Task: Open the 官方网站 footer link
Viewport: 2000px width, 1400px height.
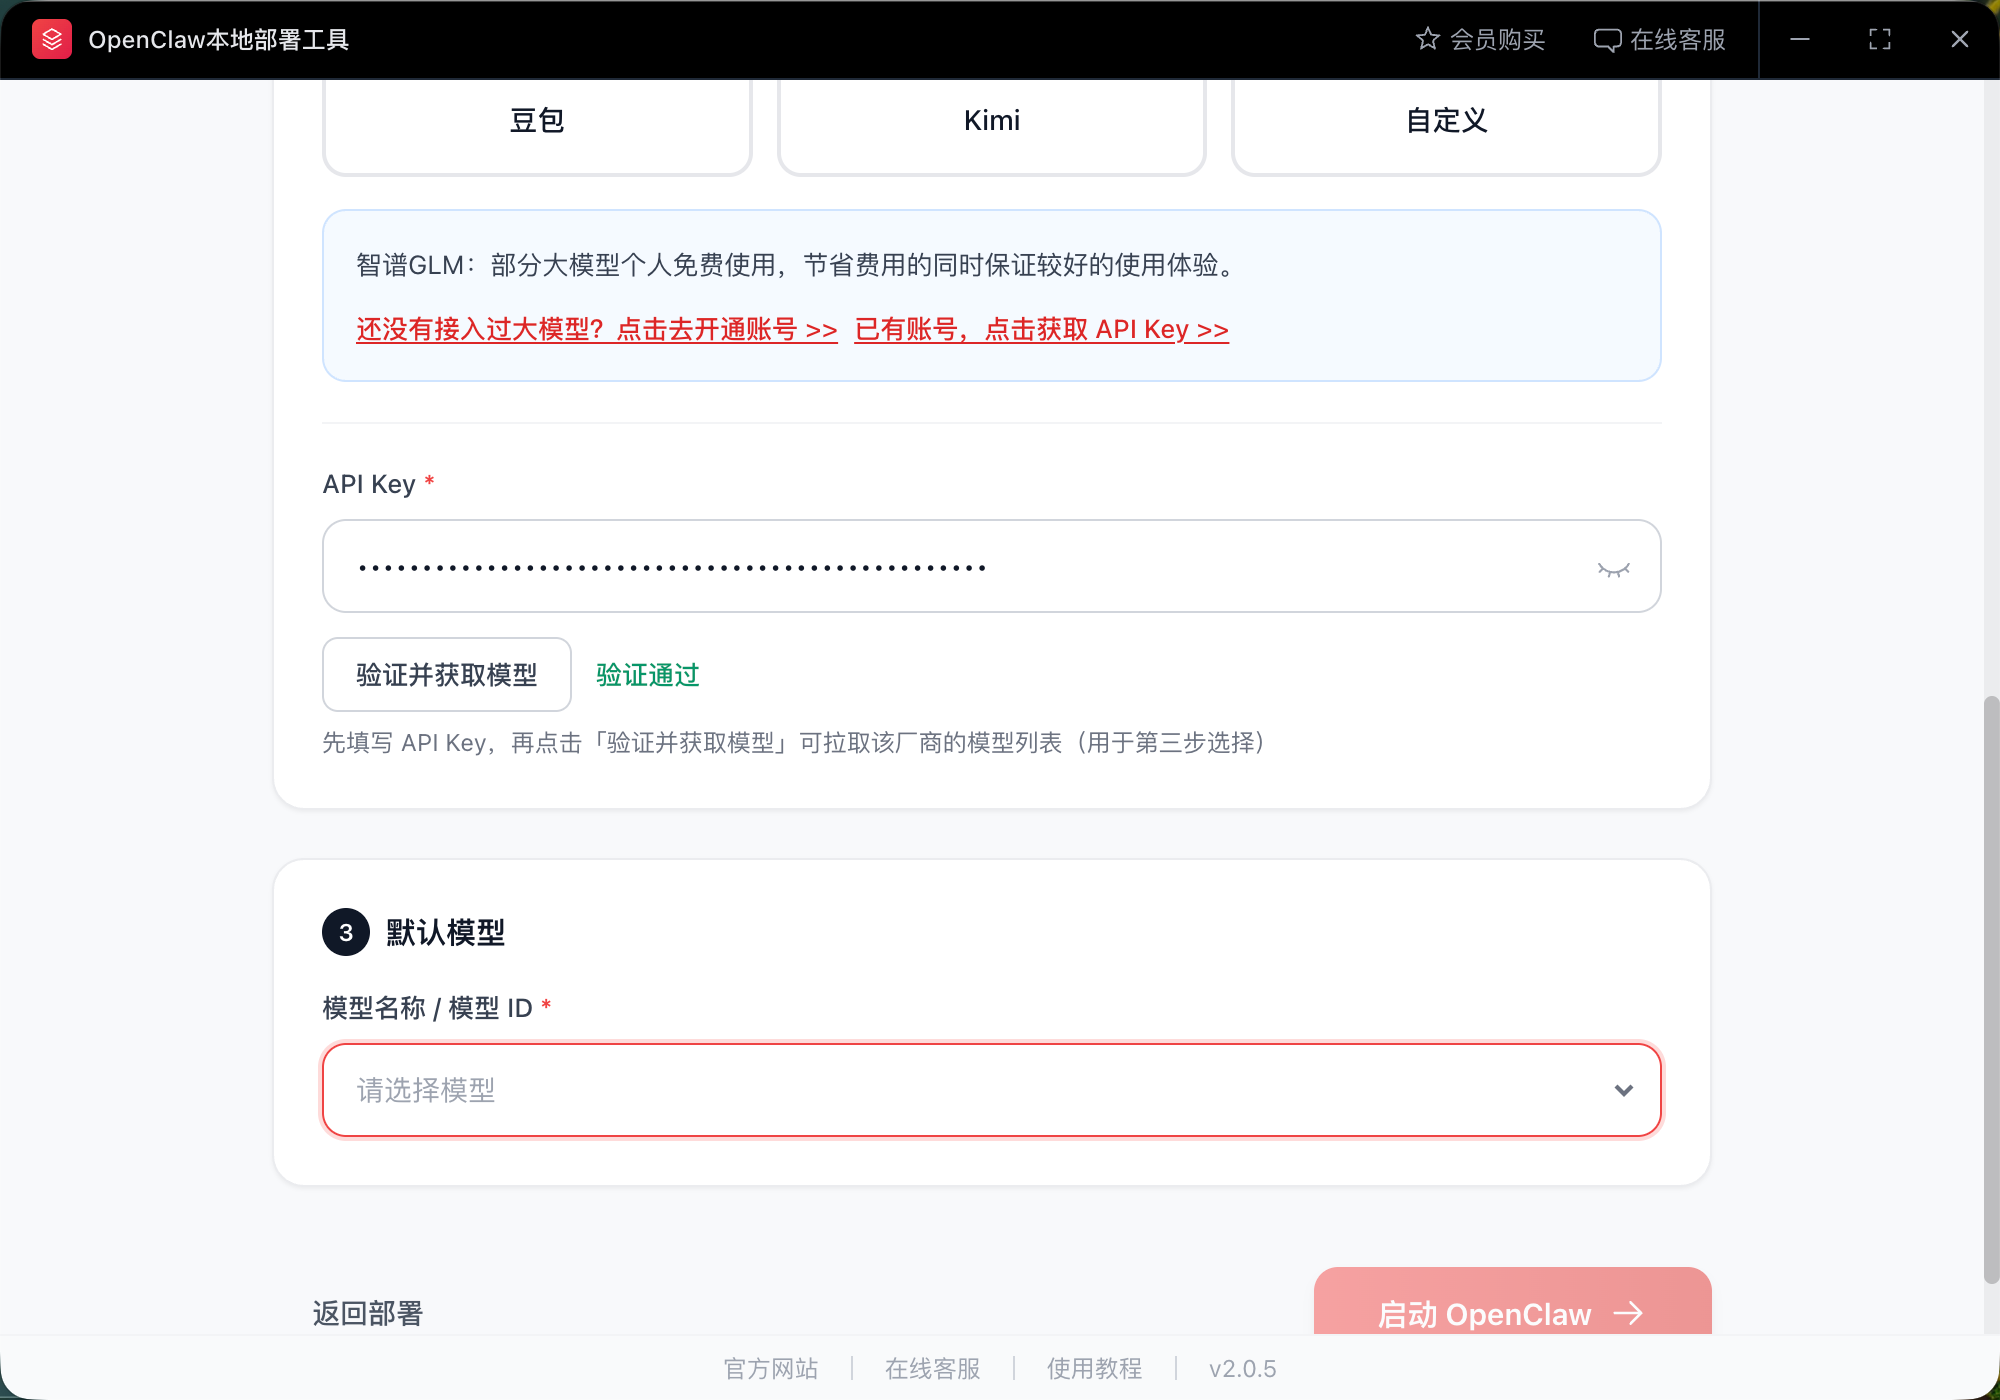Action: click(x=771, y=1368)
